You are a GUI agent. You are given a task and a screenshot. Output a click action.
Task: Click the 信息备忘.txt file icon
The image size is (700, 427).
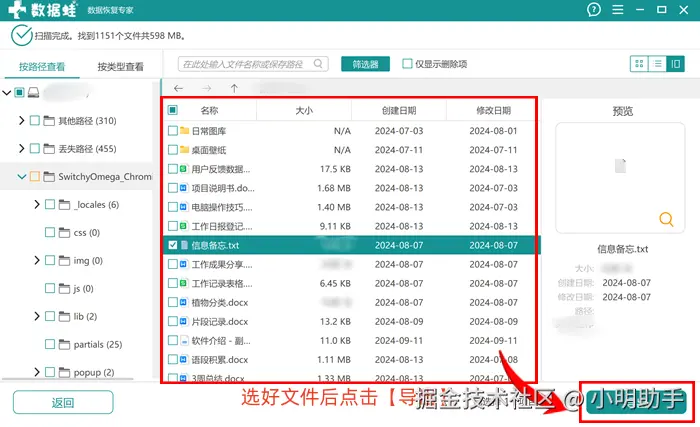[184, 245]
